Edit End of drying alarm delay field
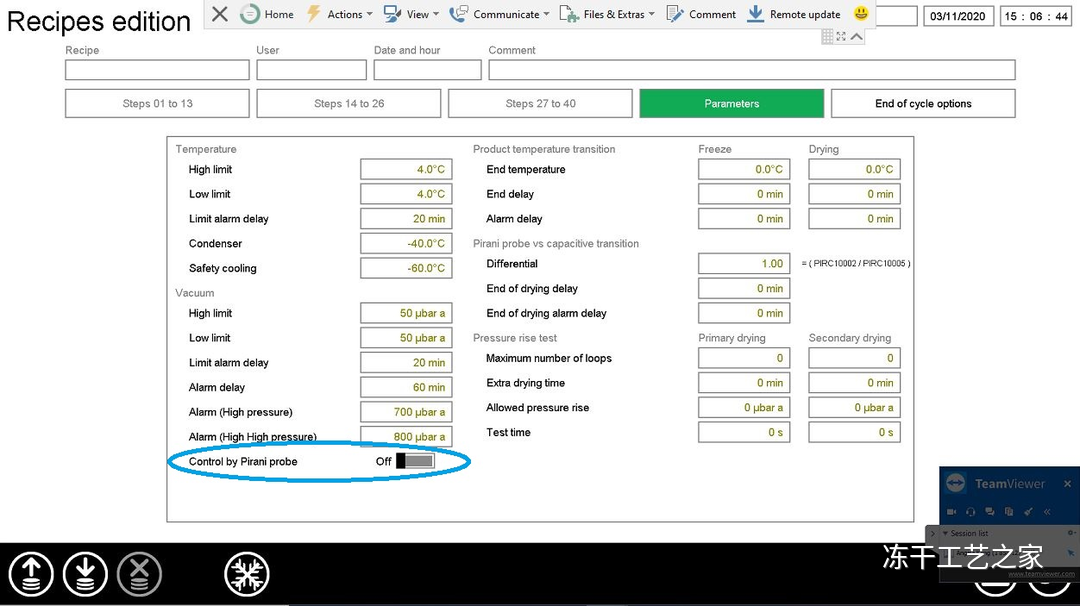Image resolution: width=1080 pixels, height=606 pixels. point(744,313)
